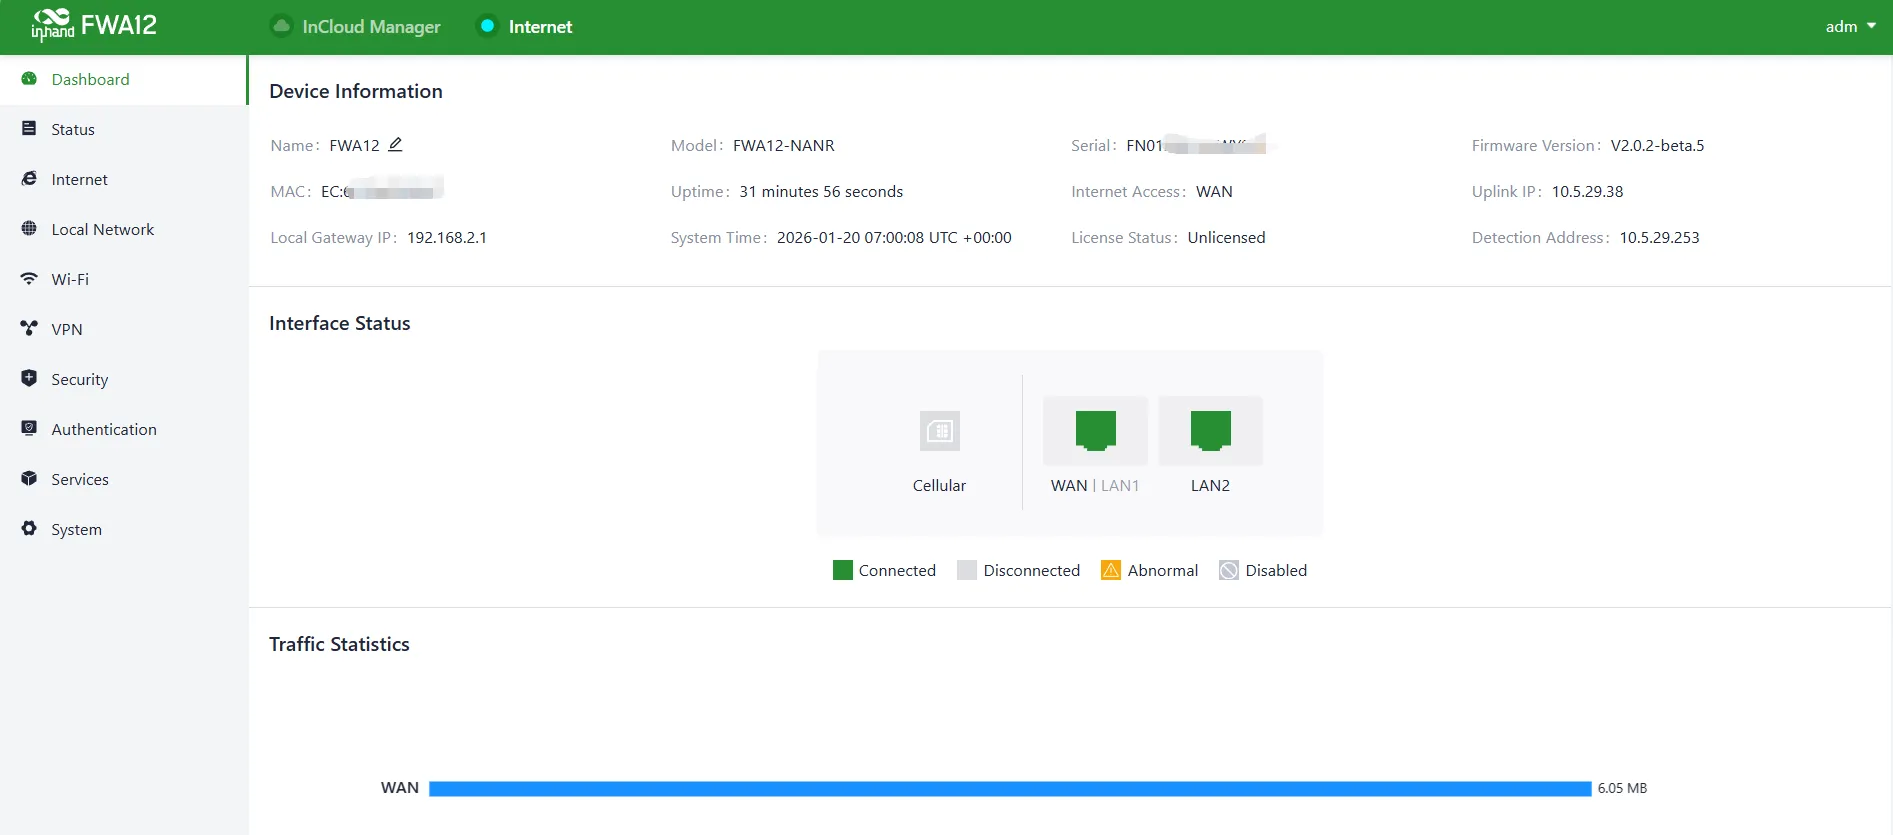Viewport: 1893px width, 835px height.
Task: Click the Wi-Fi signal icon in sidebar
Action: click(x=29, y=279)
